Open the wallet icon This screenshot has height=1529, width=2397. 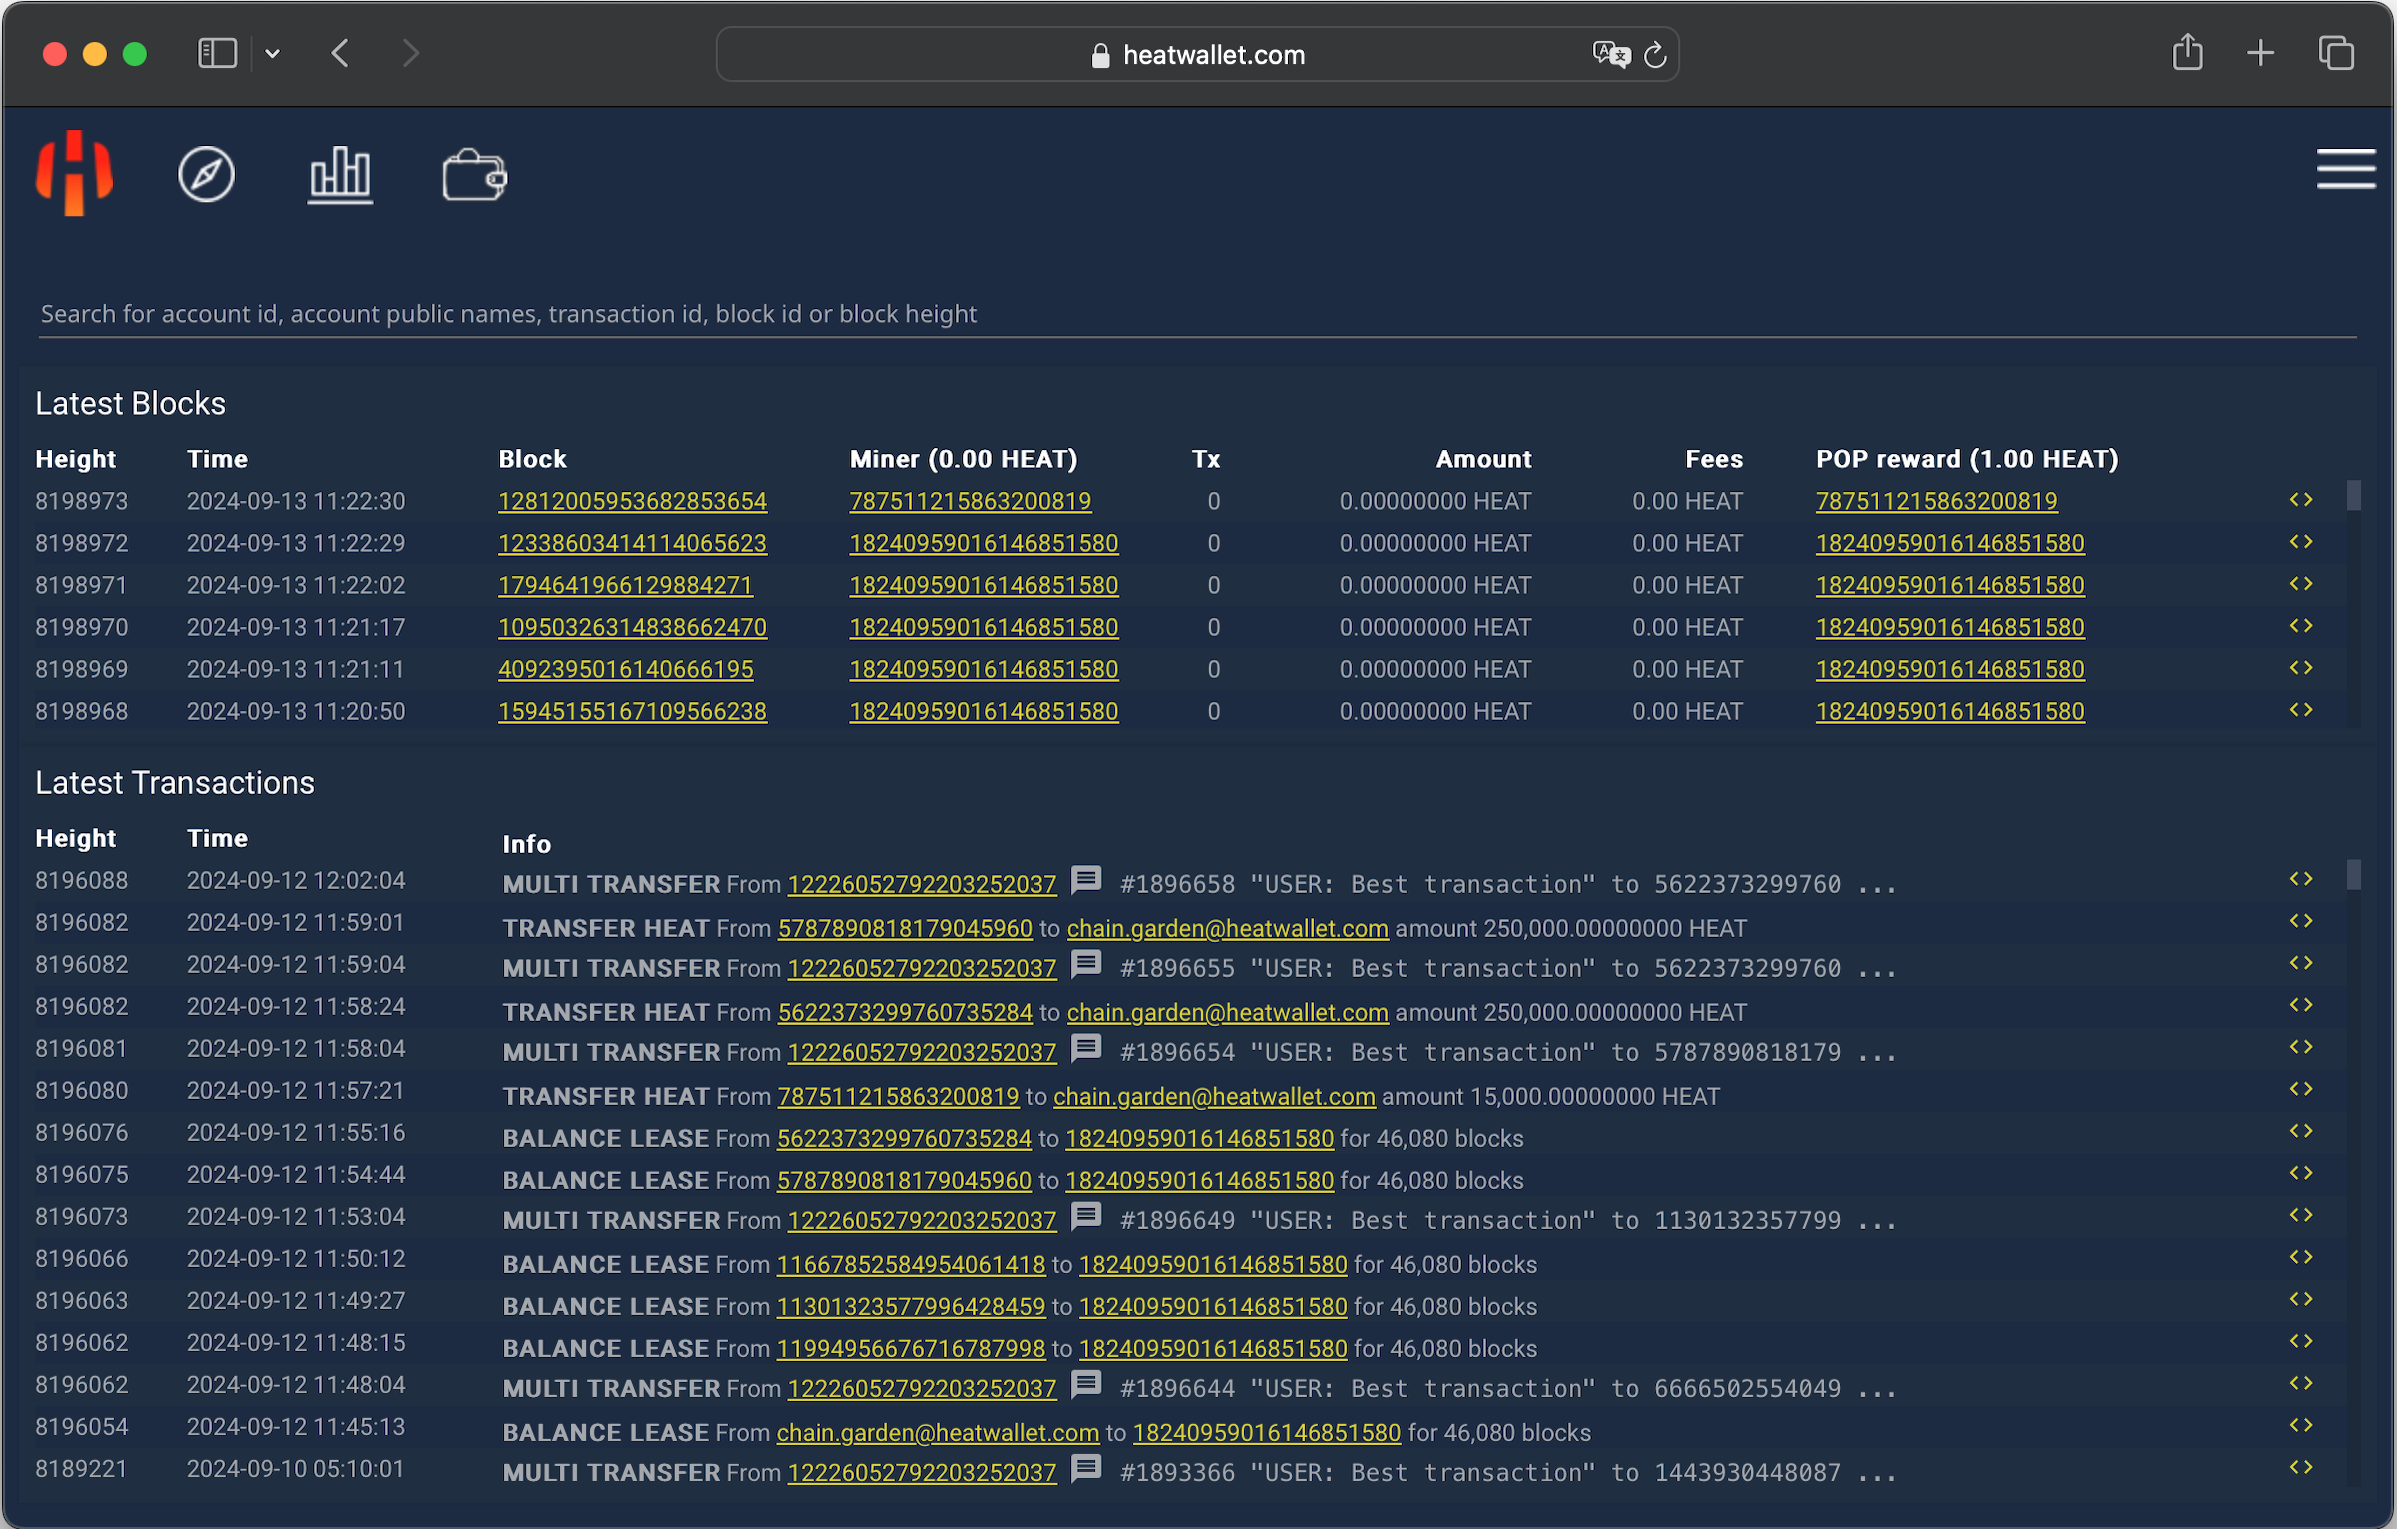[x=474, y=174]
